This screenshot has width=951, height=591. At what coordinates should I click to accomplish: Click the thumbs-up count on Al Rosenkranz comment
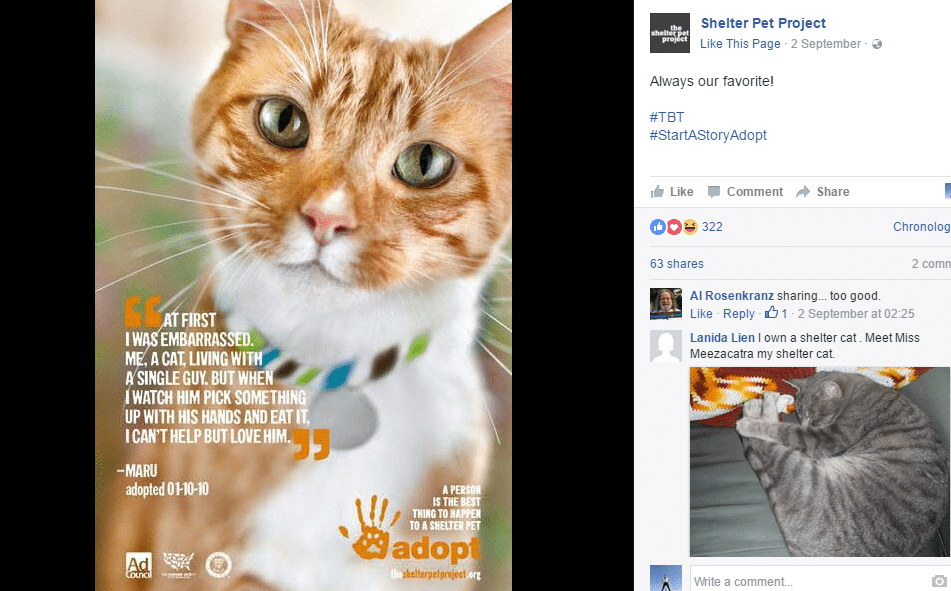[x=776, y=313]
